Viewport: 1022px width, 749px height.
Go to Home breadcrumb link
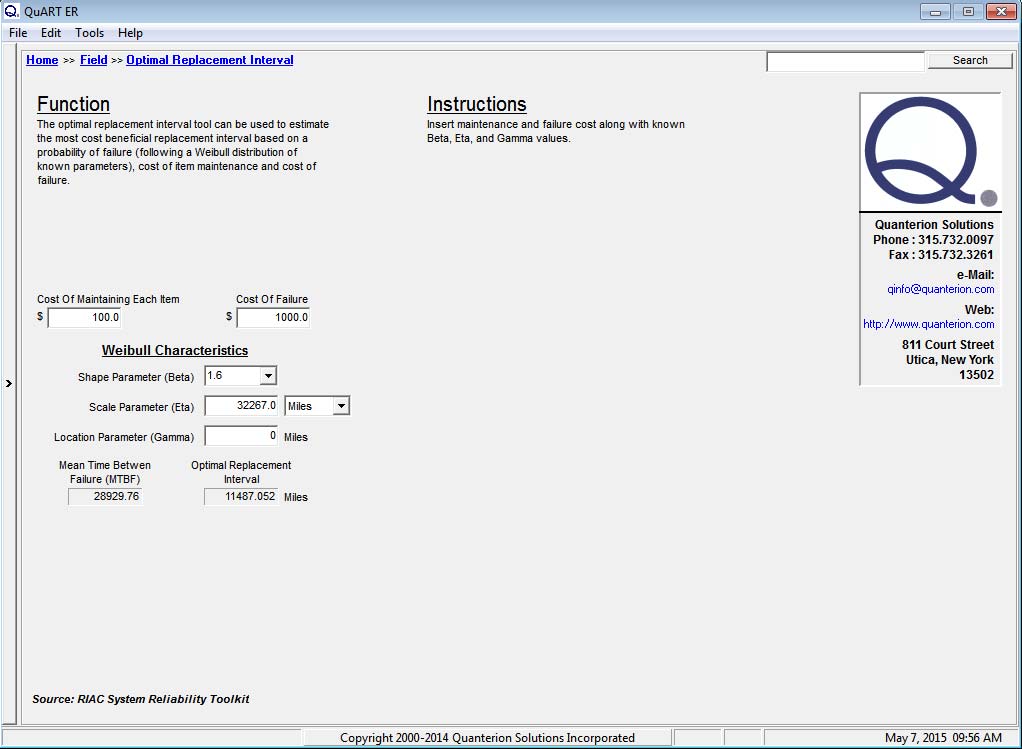[x=42, y=60]
